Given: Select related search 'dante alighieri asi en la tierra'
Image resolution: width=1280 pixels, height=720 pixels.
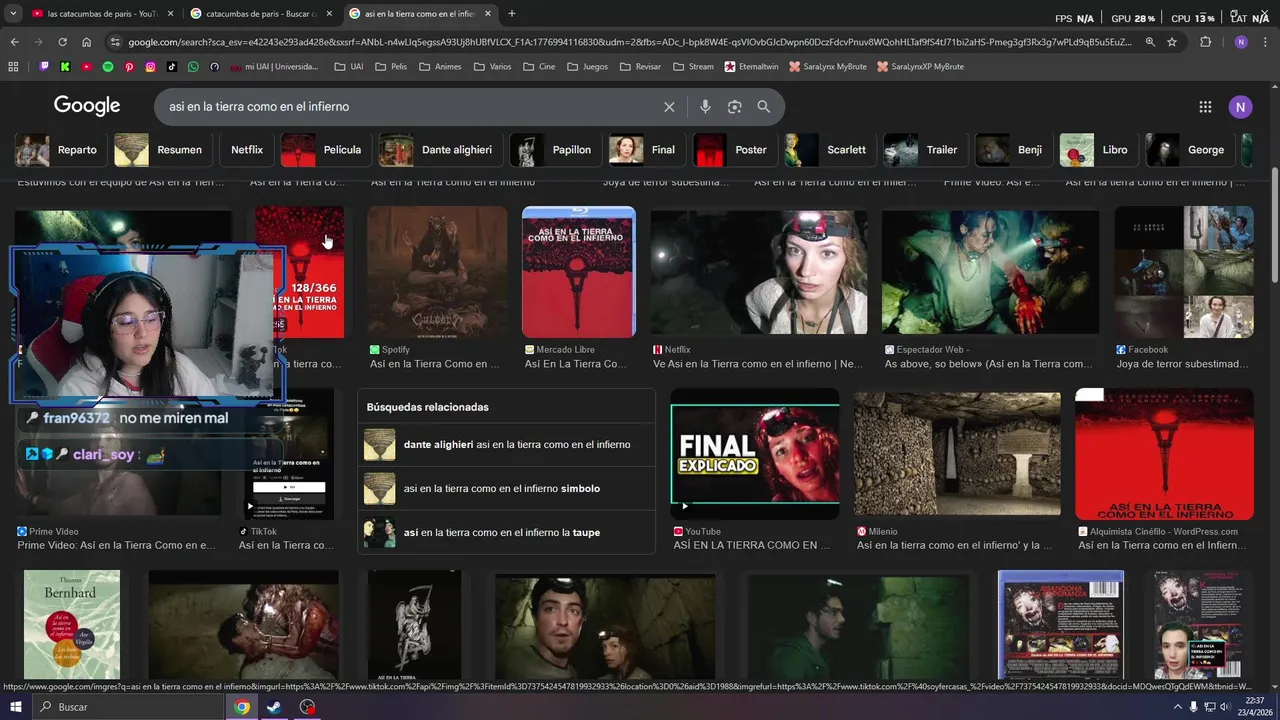Looking at the screenshot, I should coord(506,445).
